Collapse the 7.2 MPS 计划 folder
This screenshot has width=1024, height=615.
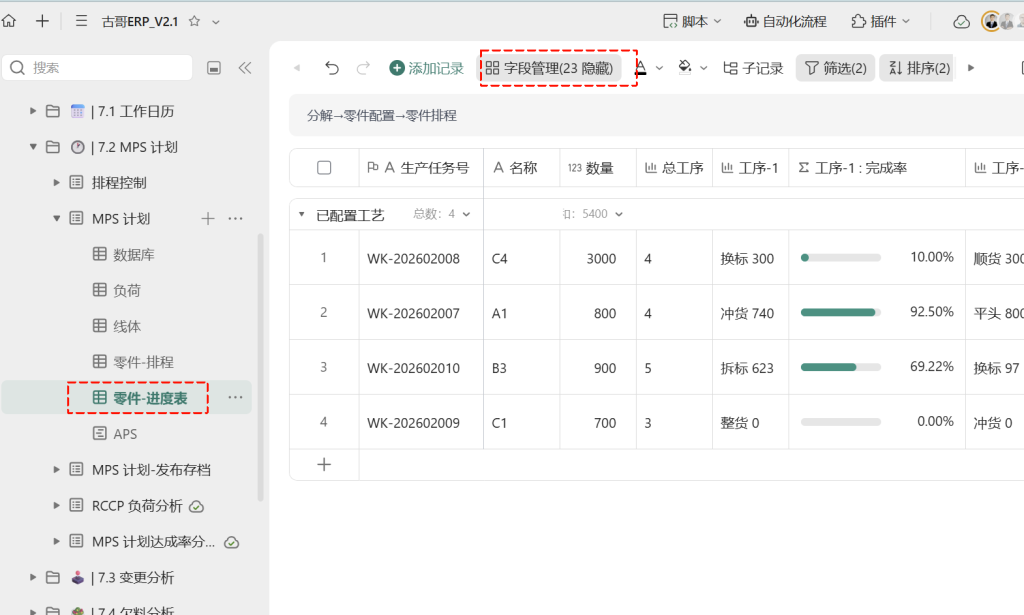click(32, 147)
